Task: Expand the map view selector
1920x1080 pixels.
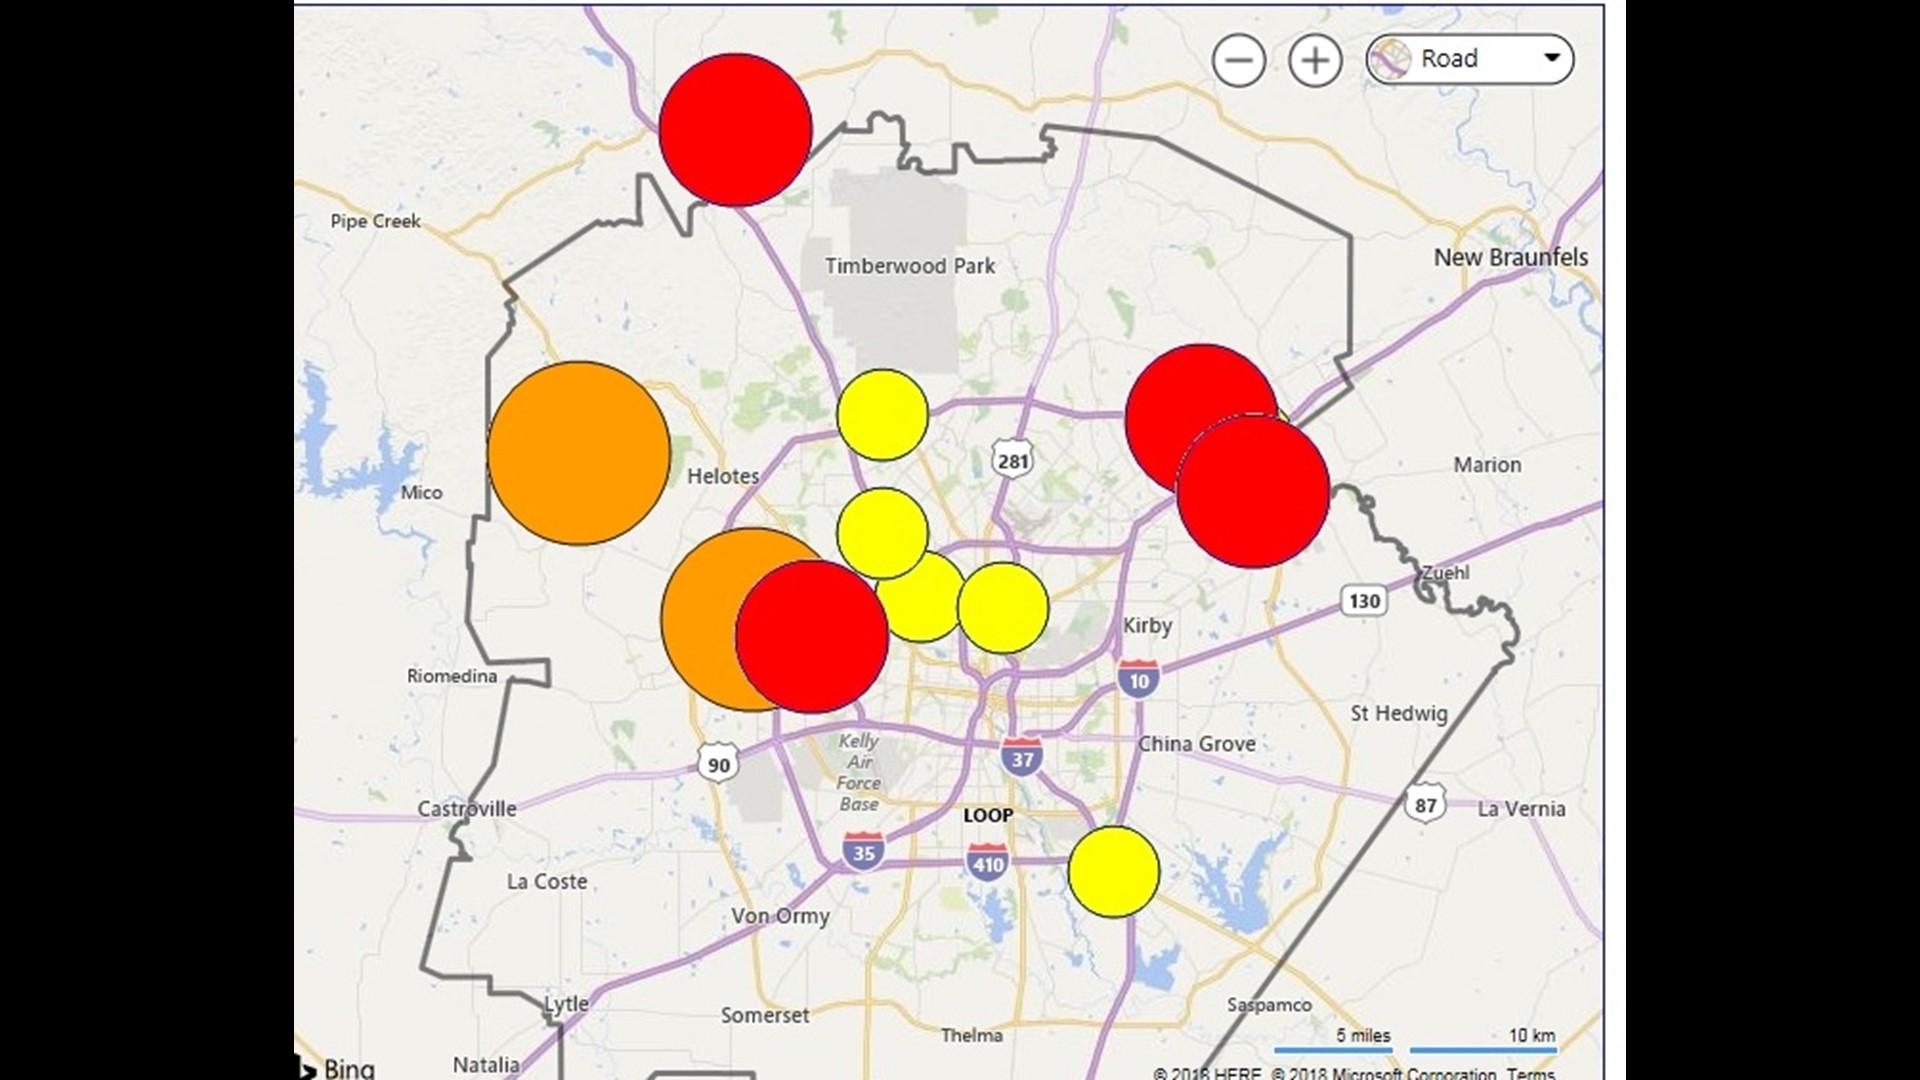Action: pos(1468,58)
